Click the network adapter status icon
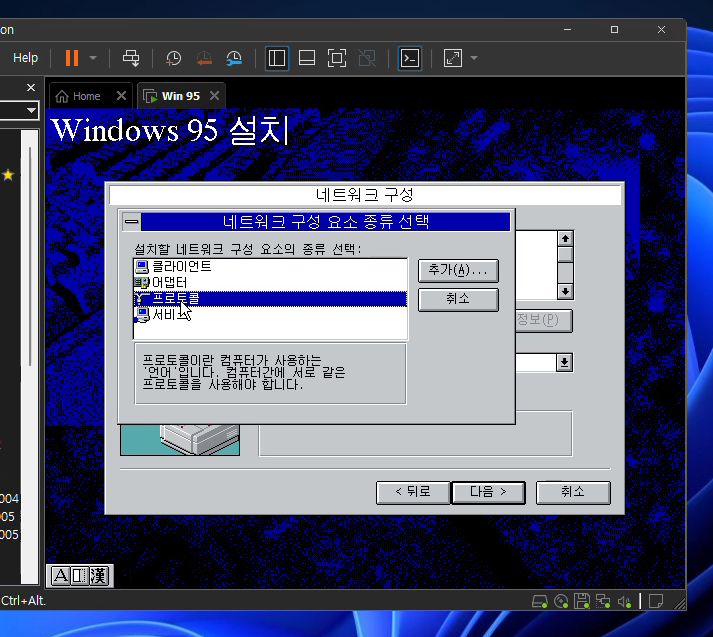713x637 pixels. [603, 602]
